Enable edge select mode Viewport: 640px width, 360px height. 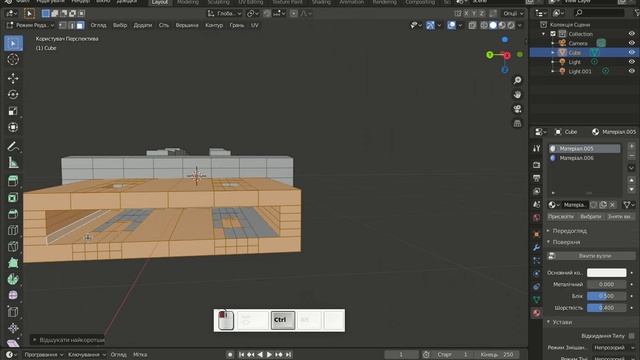71,25
